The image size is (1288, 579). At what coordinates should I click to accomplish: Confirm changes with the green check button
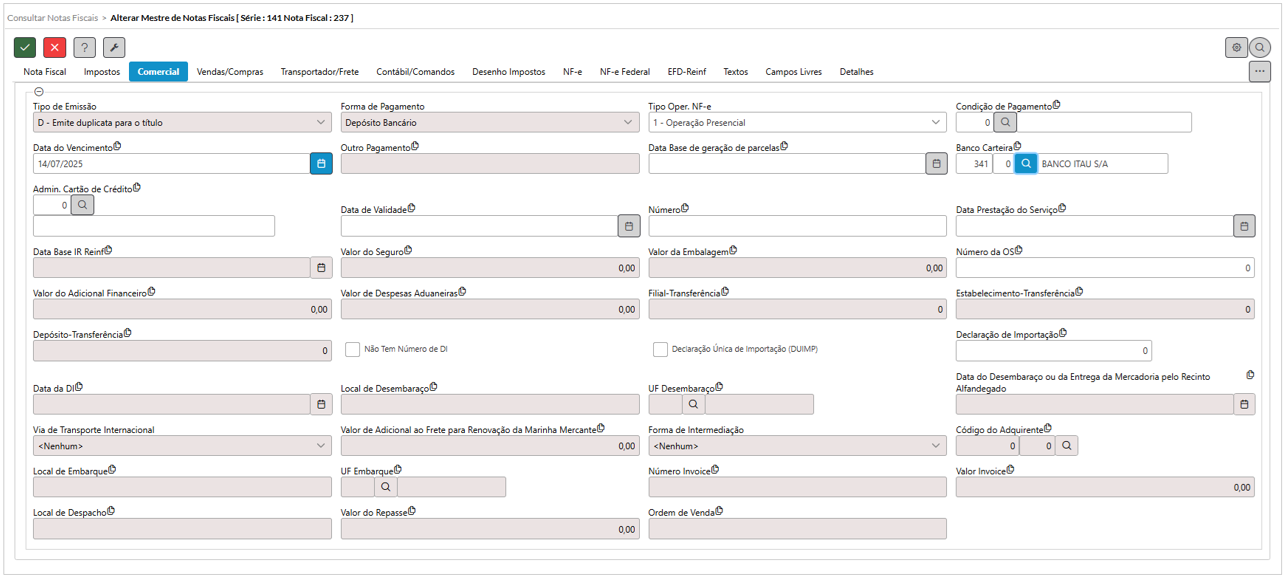click(x=25, y=47)
